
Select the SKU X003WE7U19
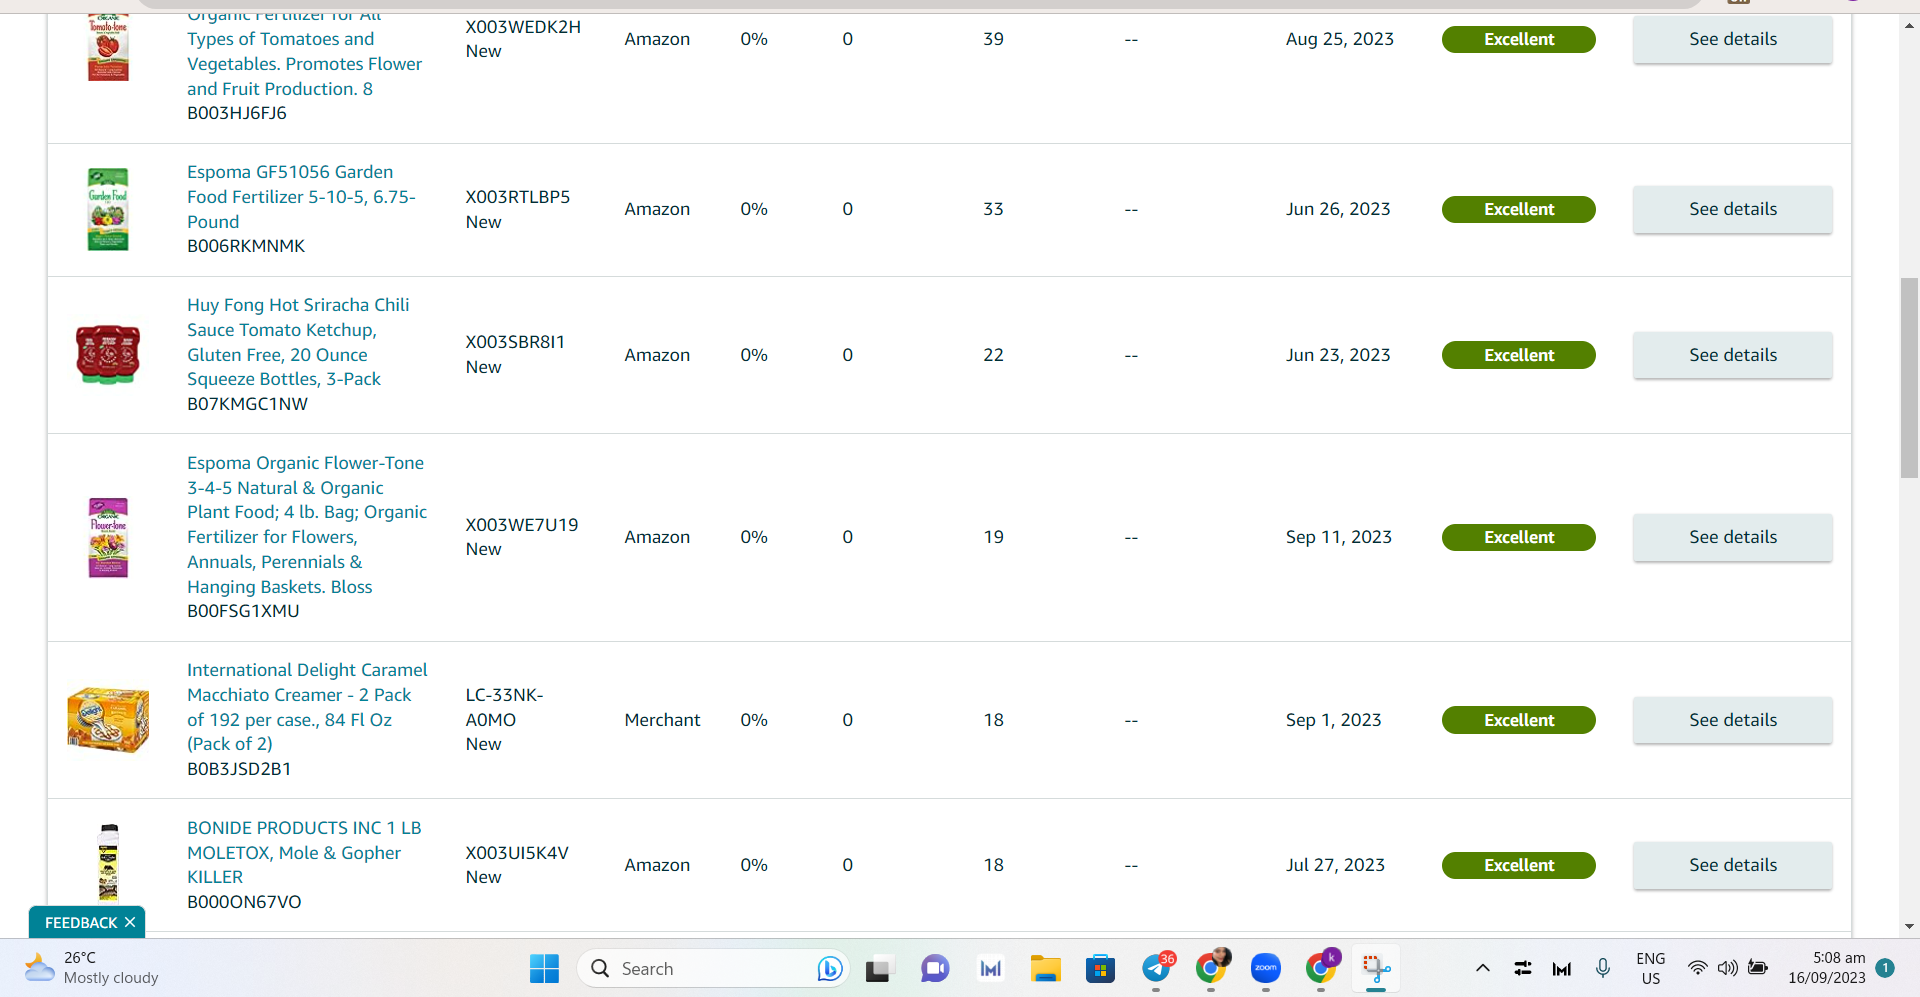[522, 525]
